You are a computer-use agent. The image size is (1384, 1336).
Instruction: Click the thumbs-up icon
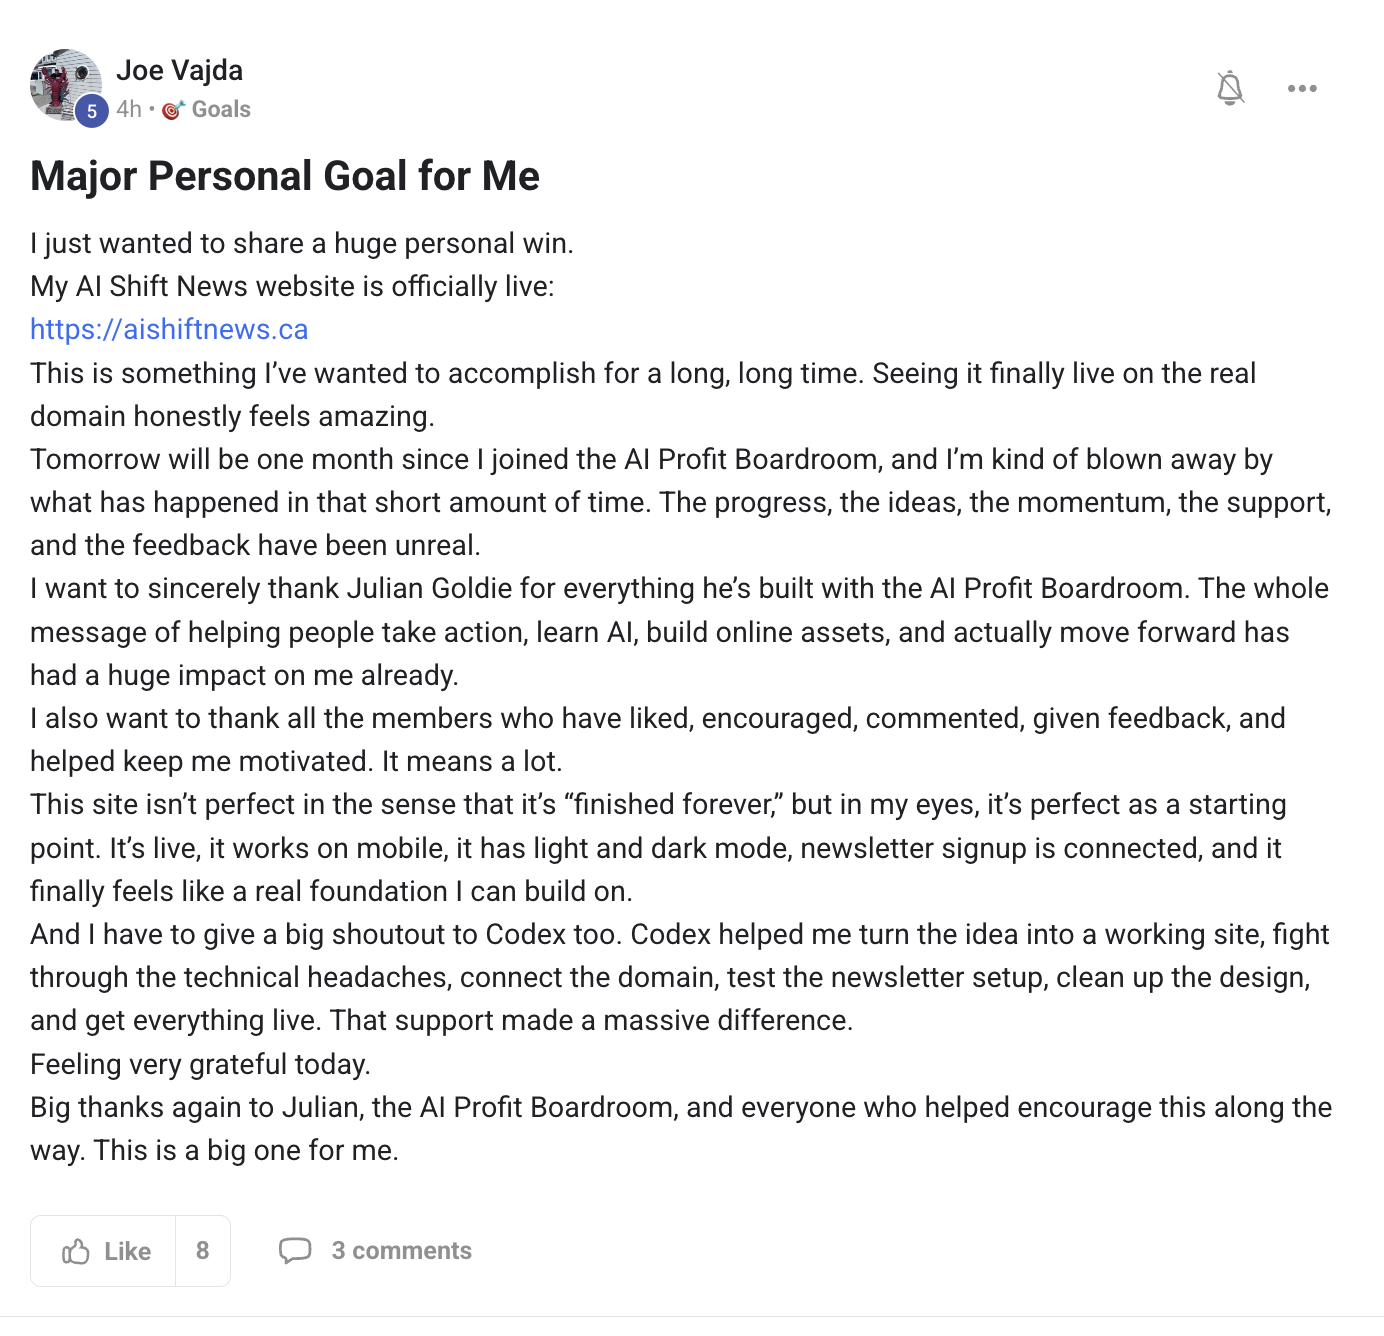coord(76,1251)
